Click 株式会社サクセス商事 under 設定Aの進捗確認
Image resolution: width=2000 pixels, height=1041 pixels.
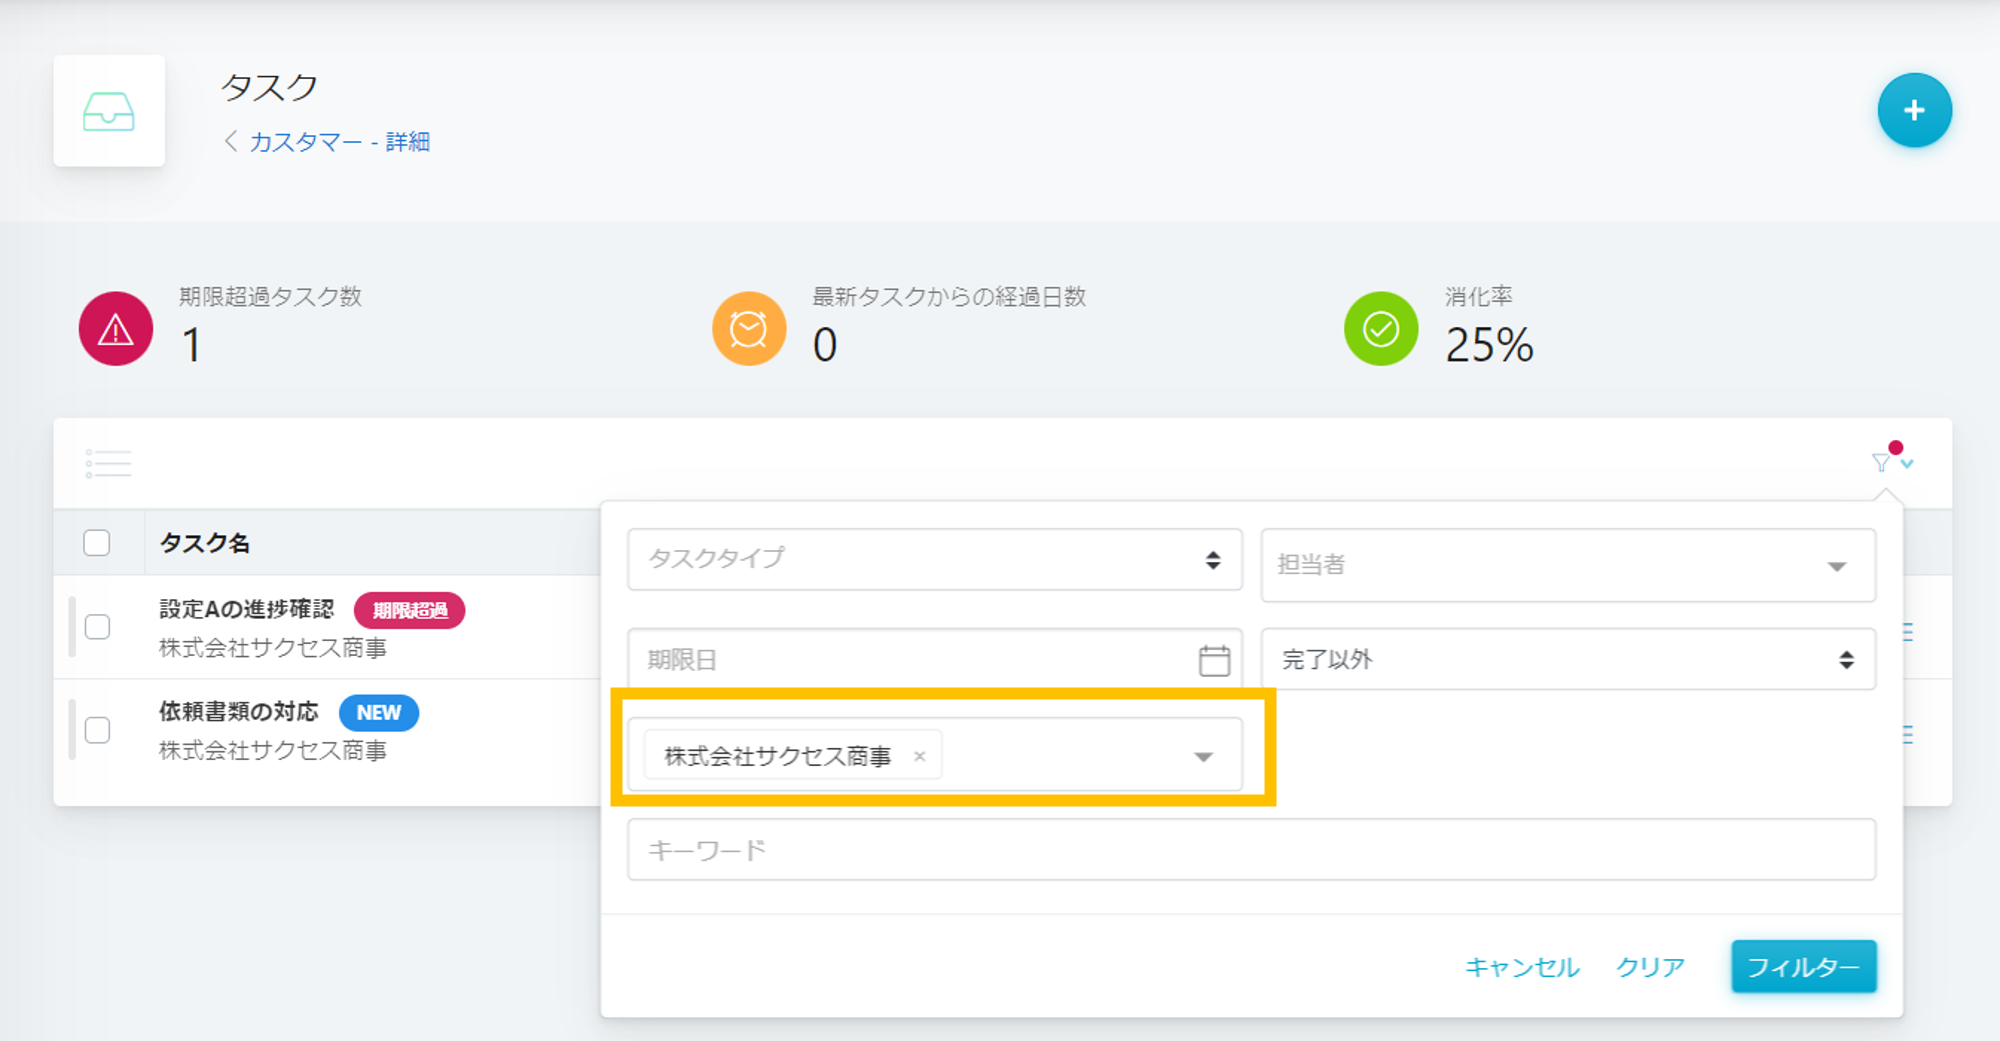coord(273,648)
